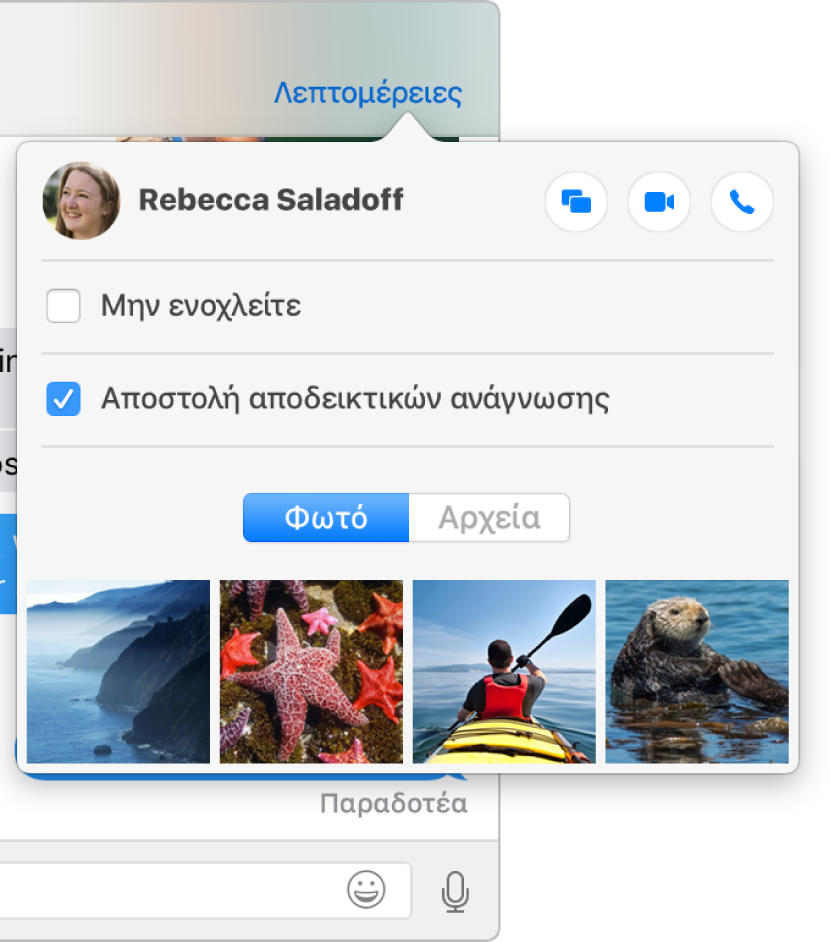This screenshot has width=830, height=942.
Task: Start an audio phone call
Action: (x=742, y=202)
